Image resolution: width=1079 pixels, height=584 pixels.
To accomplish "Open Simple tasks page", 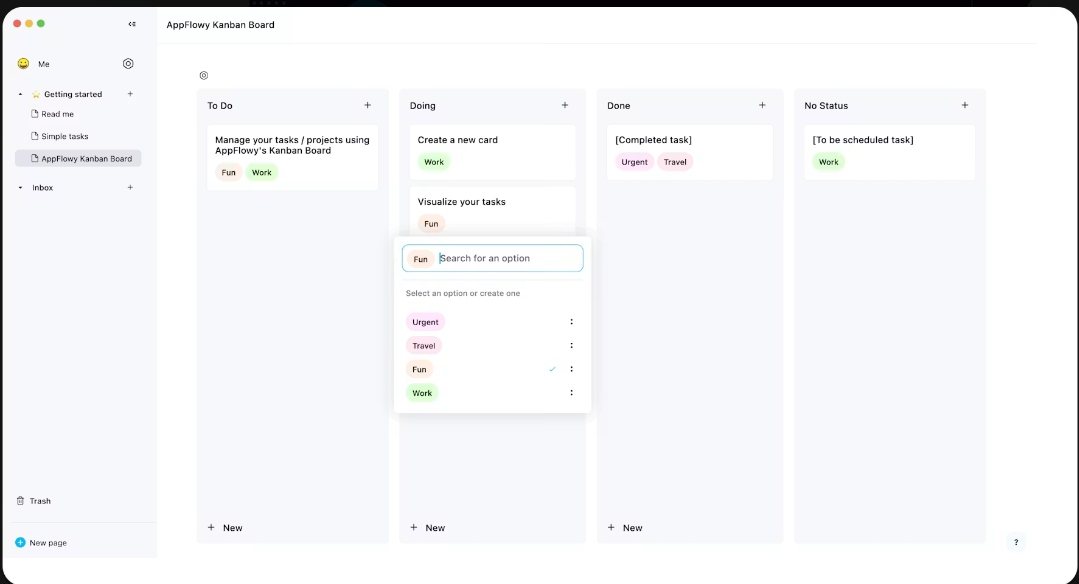I will click(65, 136).
